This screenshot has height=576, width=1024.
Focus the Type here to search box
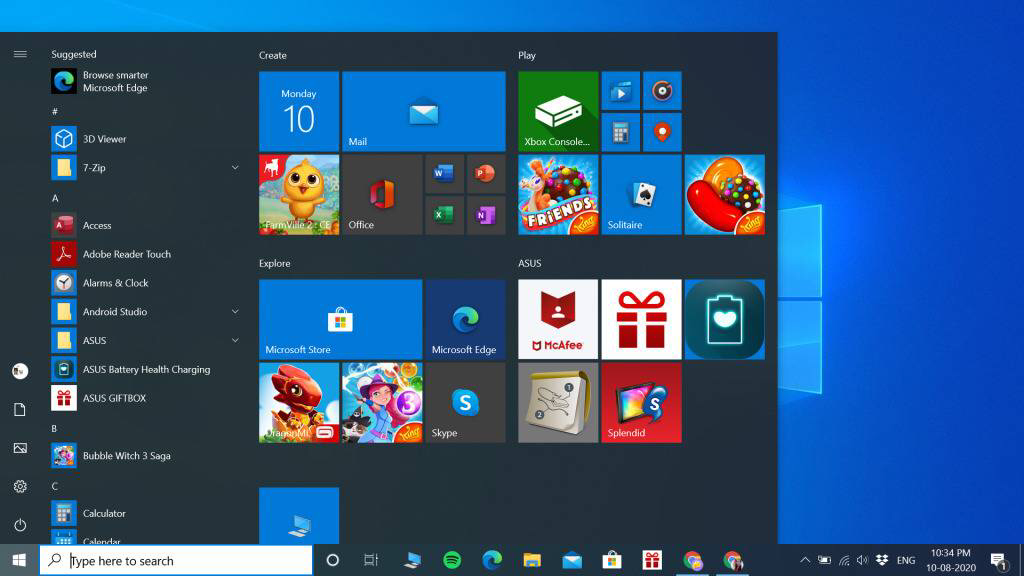click(x=176, y=560)
